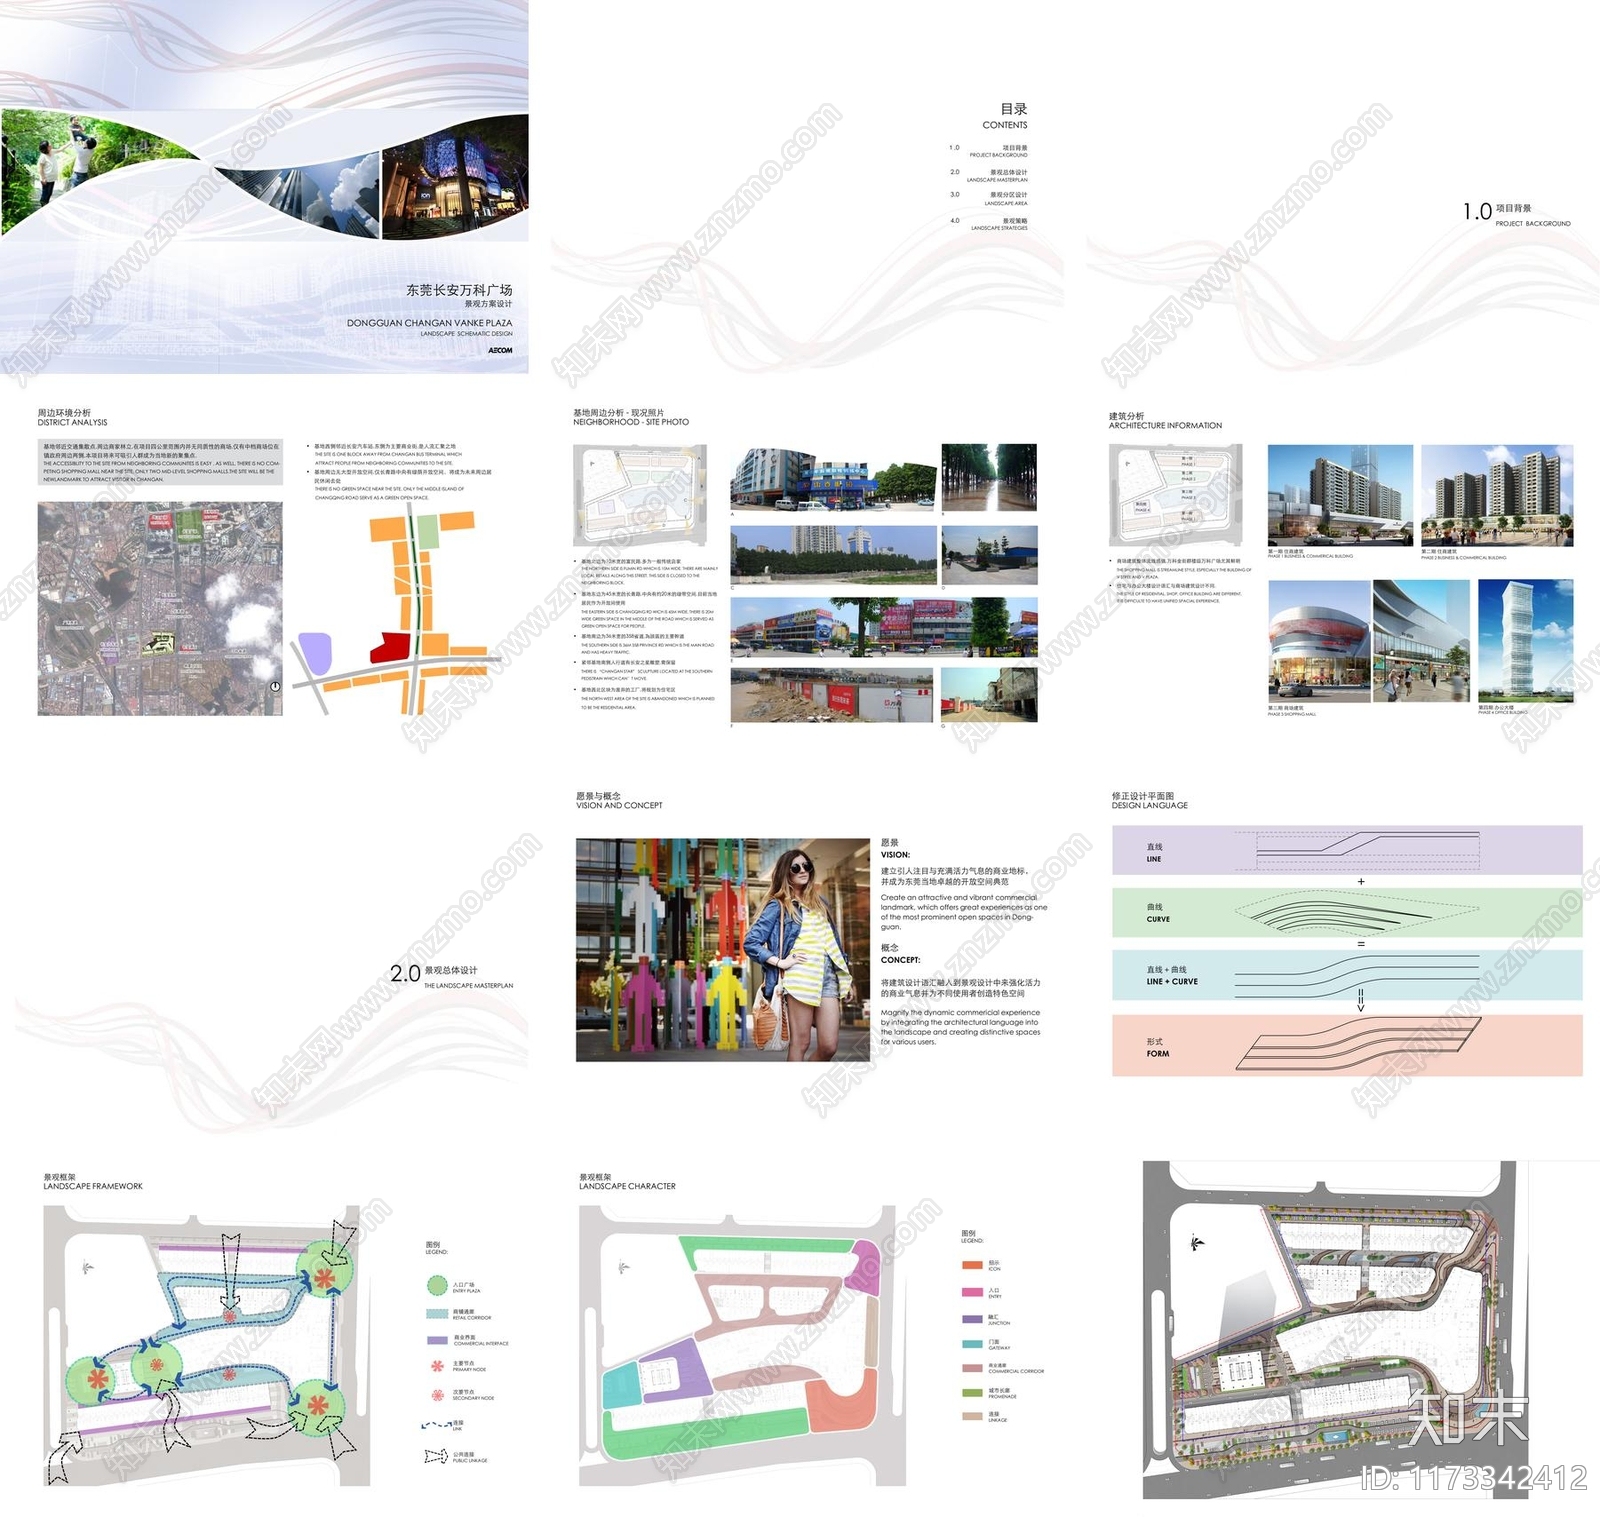Open the Phase 2 residential building render
The width and height of the screenshot is (1600, 1517).
coord(1497,495)
